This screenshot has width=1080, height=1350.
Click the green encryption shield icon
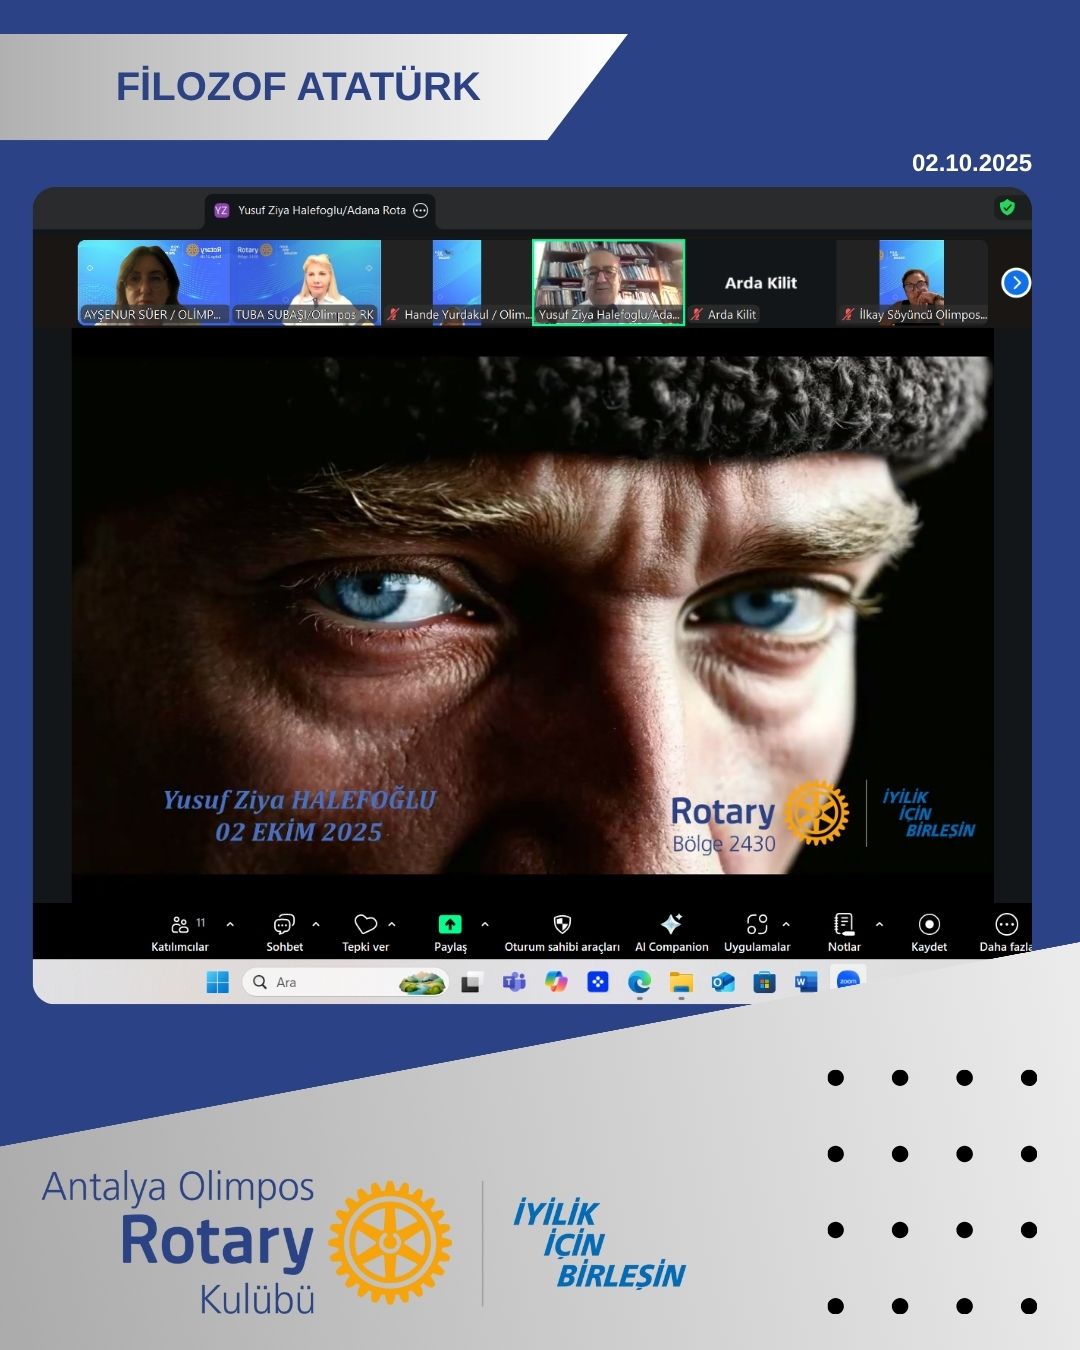1007,207
